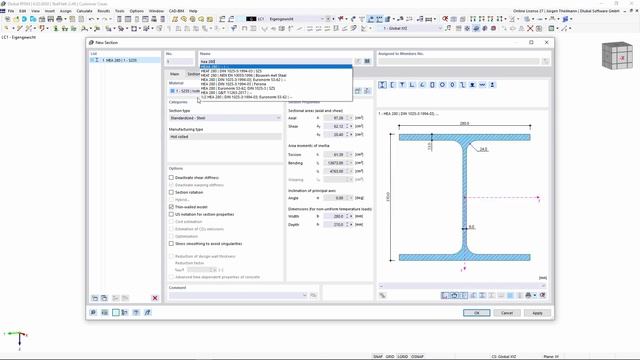Enable Deactivate shear stiffness checkbox
640x360 pixels.
tap(171, 178)
